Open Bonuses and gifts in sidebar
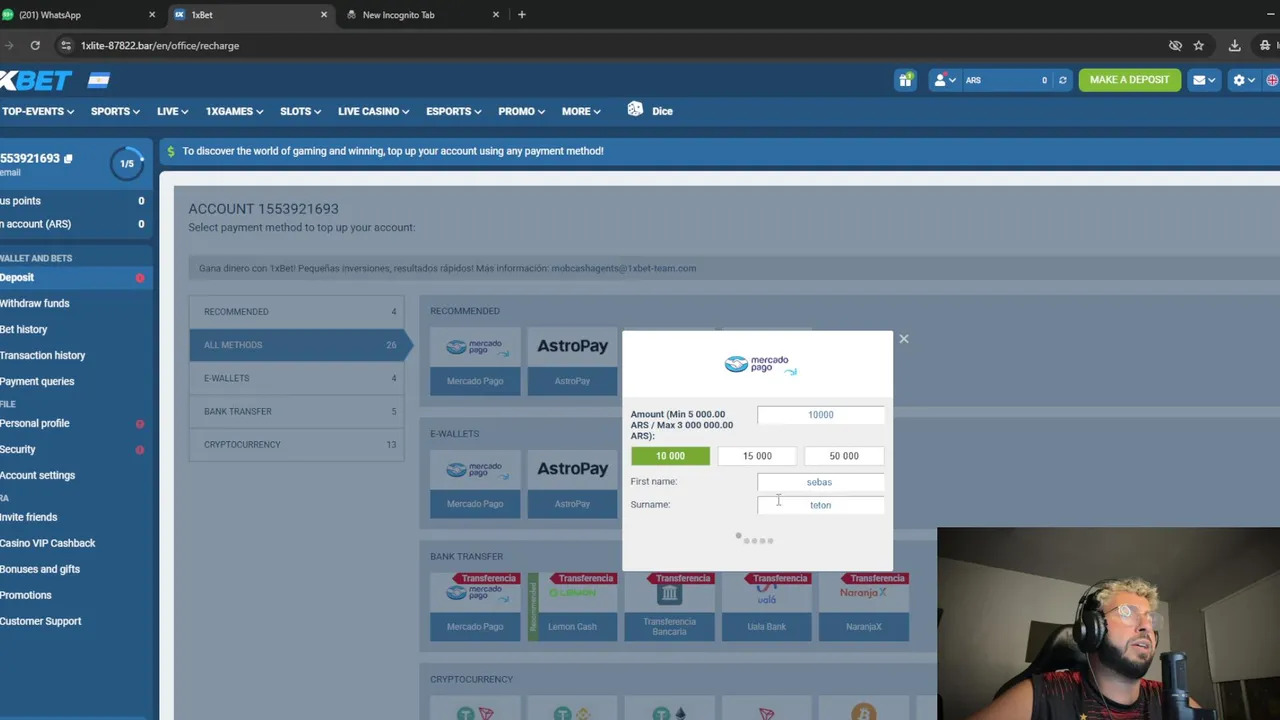The height and width of the screenshot is (720, 1280). pos(75,569)
